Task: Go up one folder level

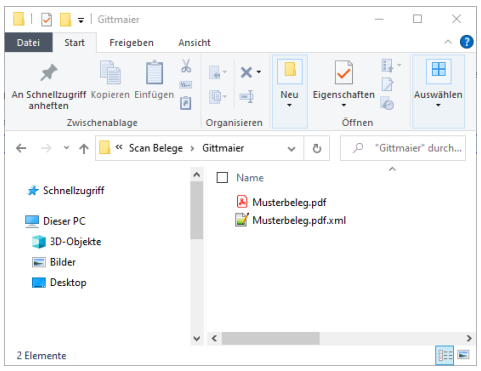Action: click(x=84, y=148)
